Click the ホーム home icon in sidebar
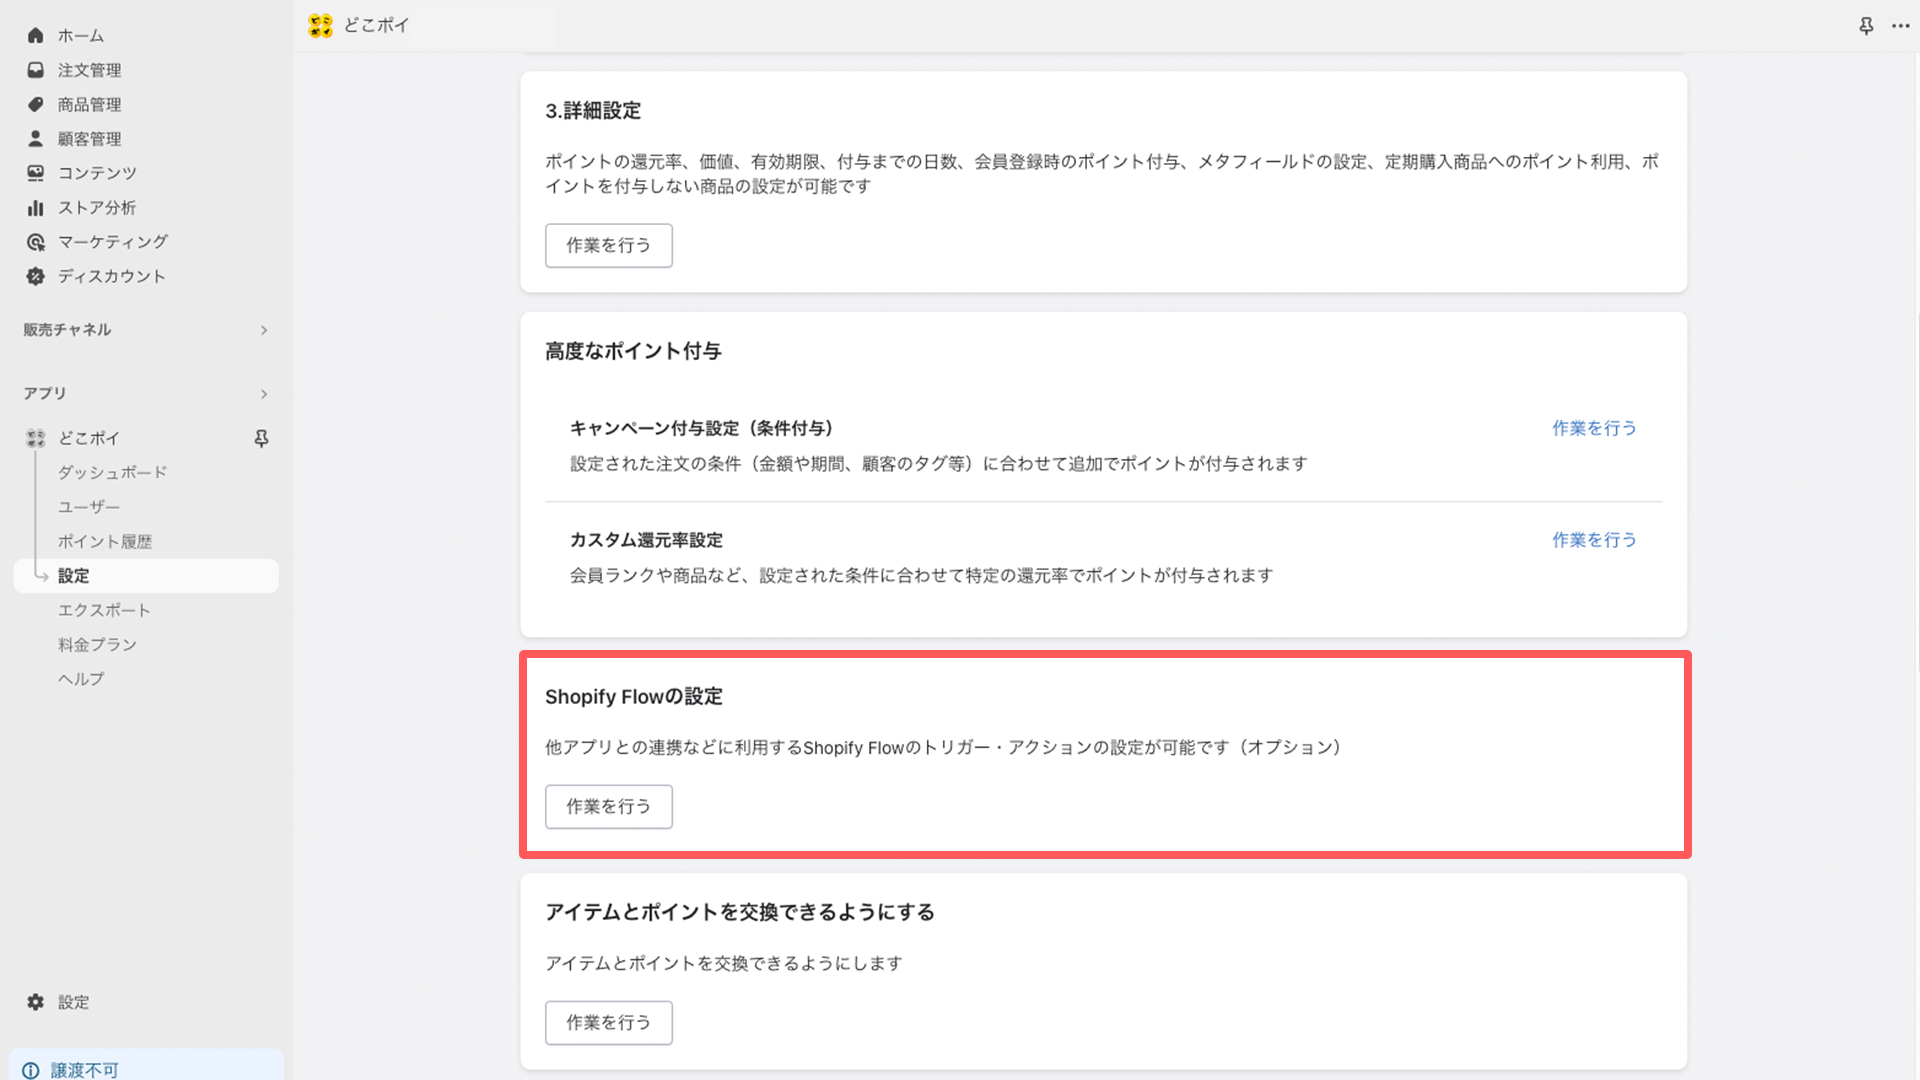The height and width of the screenshot is (1080, 1920). pos(36,36)
